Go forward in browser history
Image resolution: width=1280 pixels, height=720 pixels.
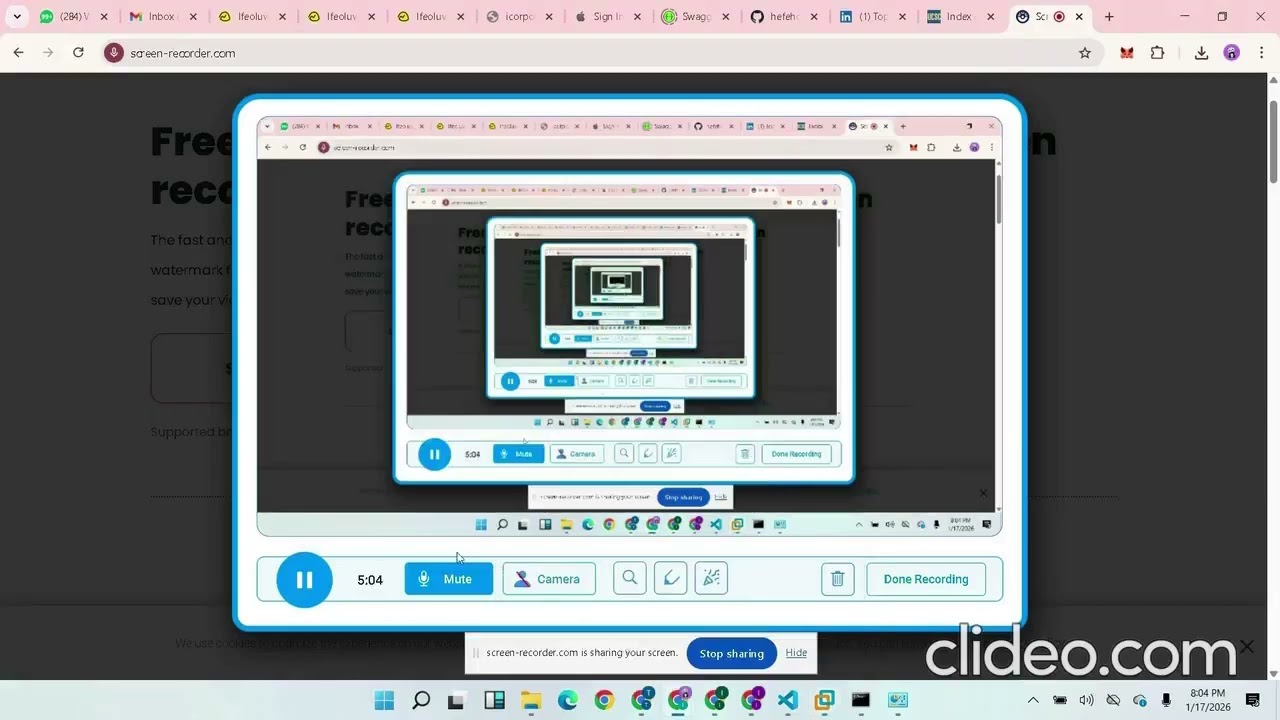coord(48,53)
